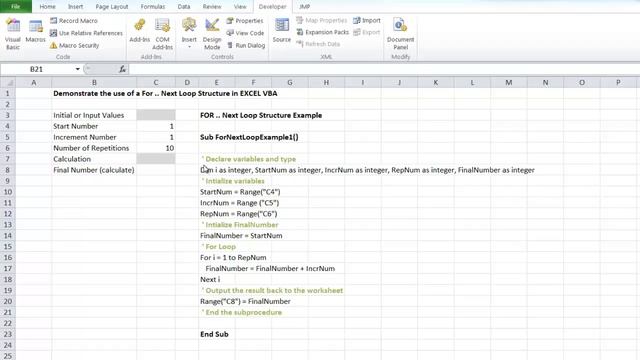Open the Add-Ins manager
The width and height of the screenshot is (640, 360).
140,31
